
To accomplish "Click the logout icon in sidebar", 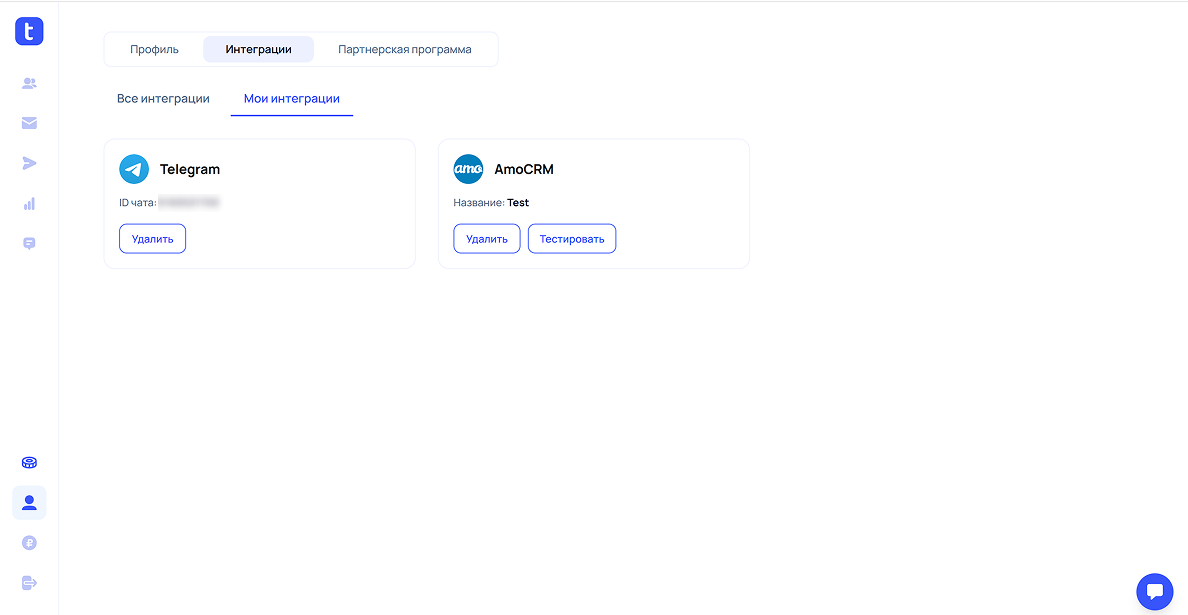I will 29,583.
